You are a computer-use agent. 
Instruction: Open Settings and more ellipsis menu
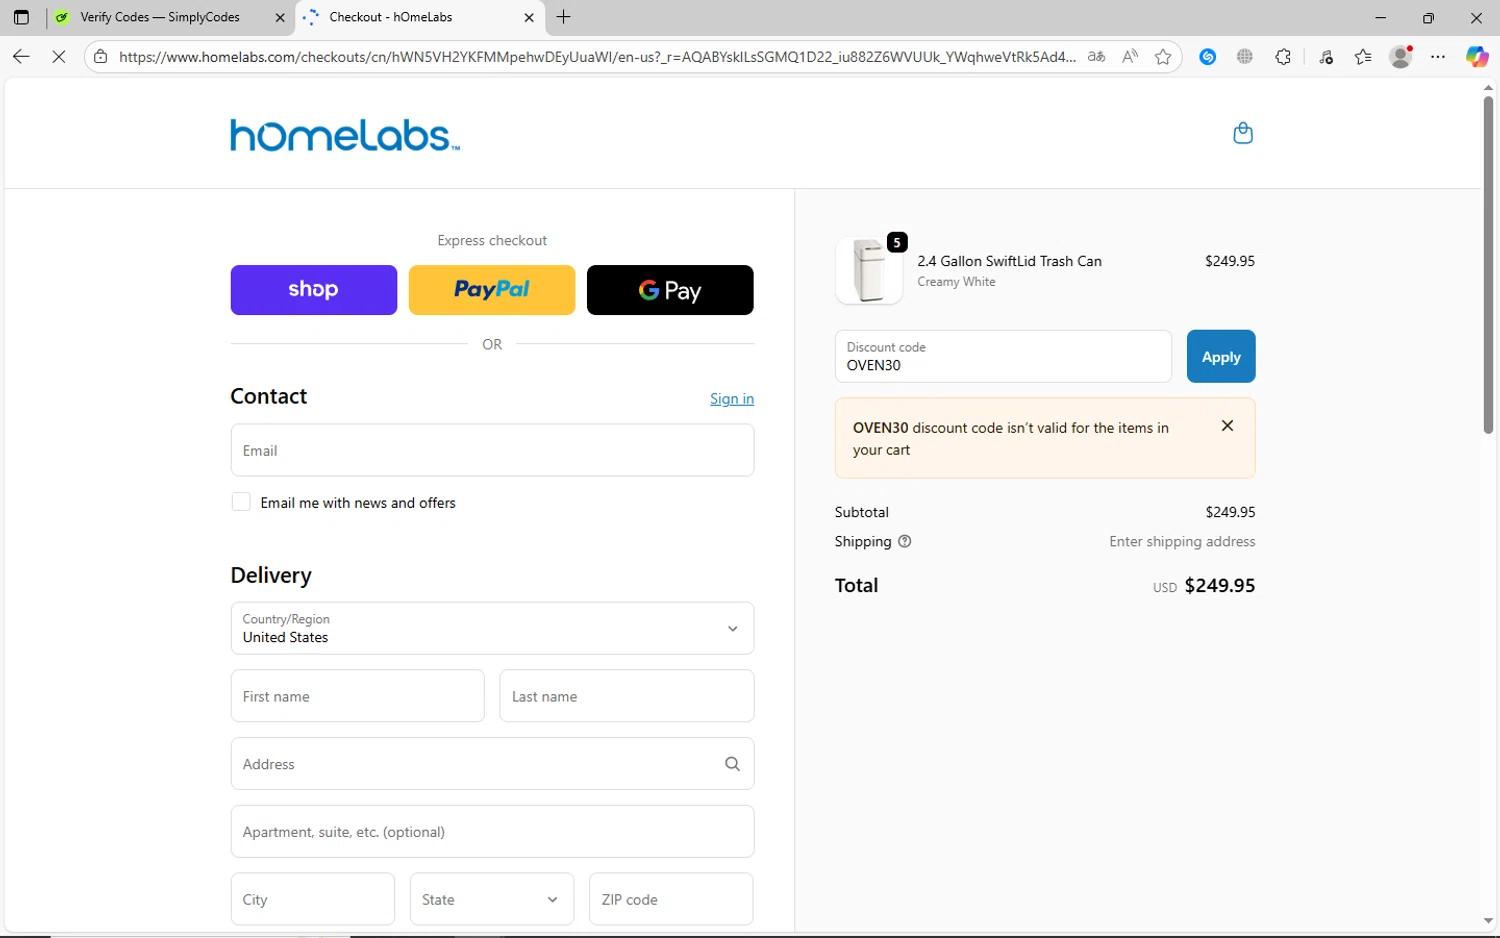(x=1438, y=57)
